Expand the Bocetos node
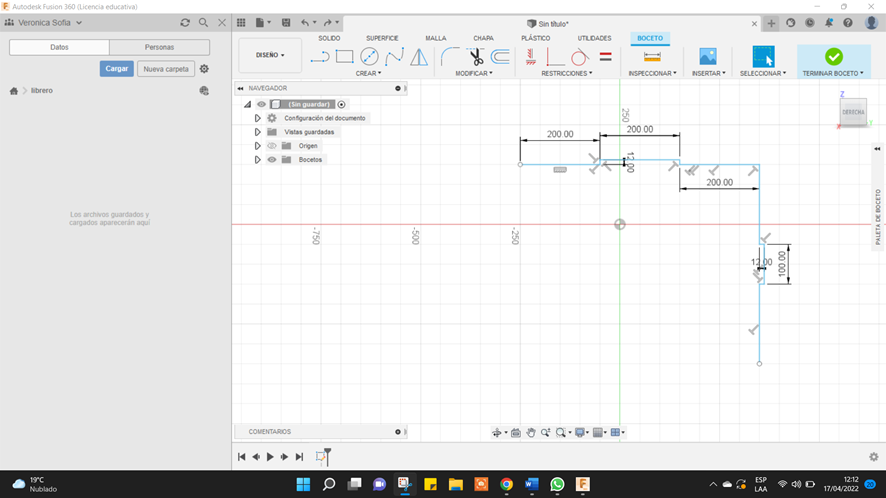Screen dimensions: 886x498 [x=257, y=159]
